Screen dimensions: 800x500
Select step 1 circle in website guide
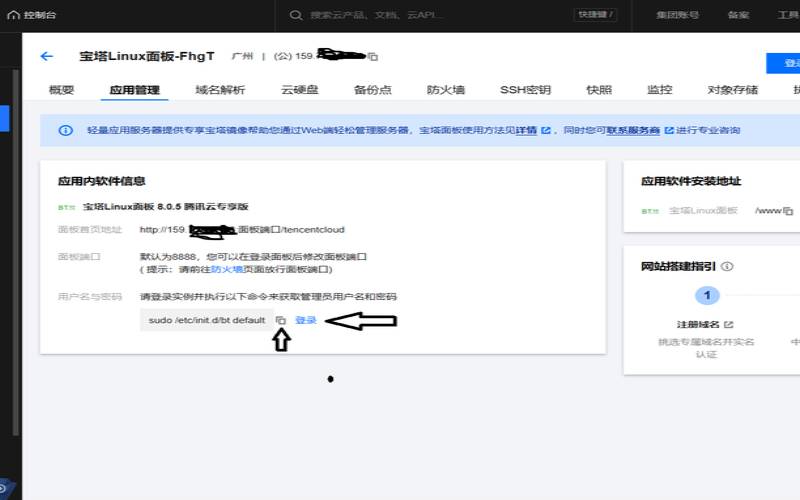coord(707,295)
